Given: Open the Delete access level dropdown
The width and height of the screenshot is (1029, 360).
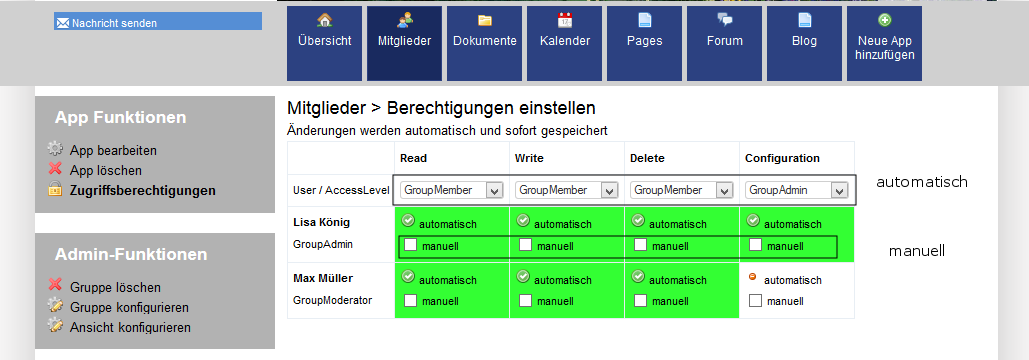Looking at the screenshot, I should coord(682,190).
